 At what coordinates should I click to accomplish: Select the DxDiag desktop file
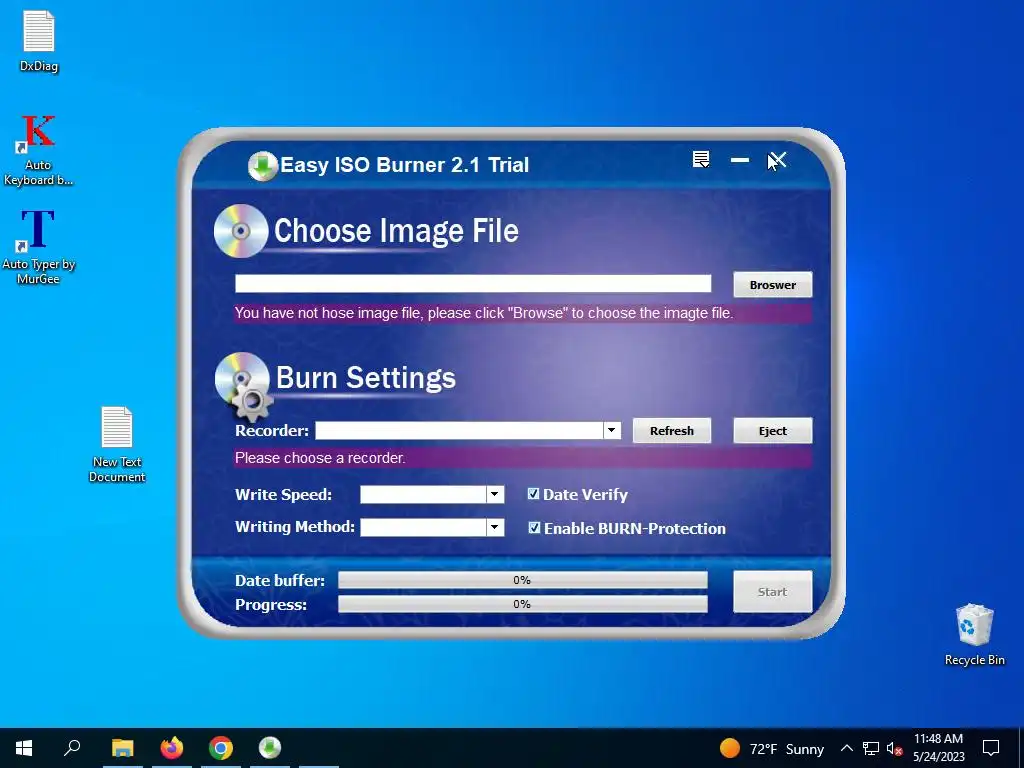[39, 41]
